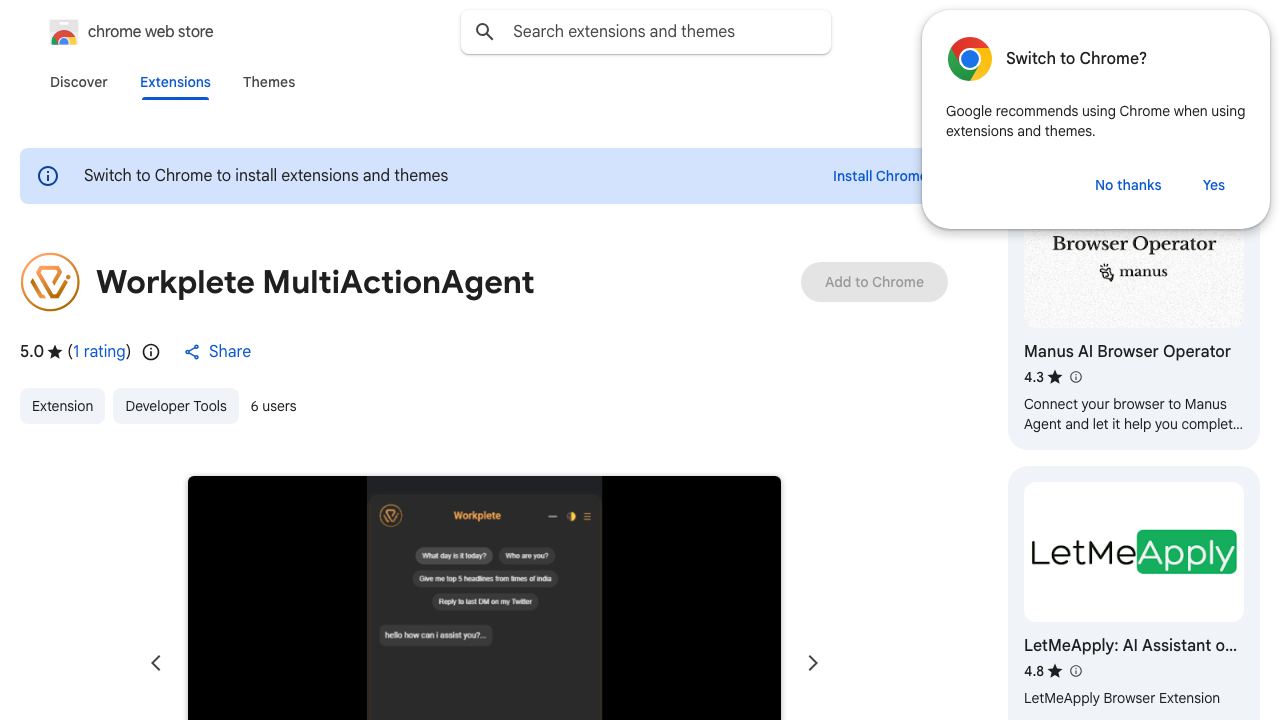Click the info icon beside the LetMeApply 4.8 rating

point(1076,671)
